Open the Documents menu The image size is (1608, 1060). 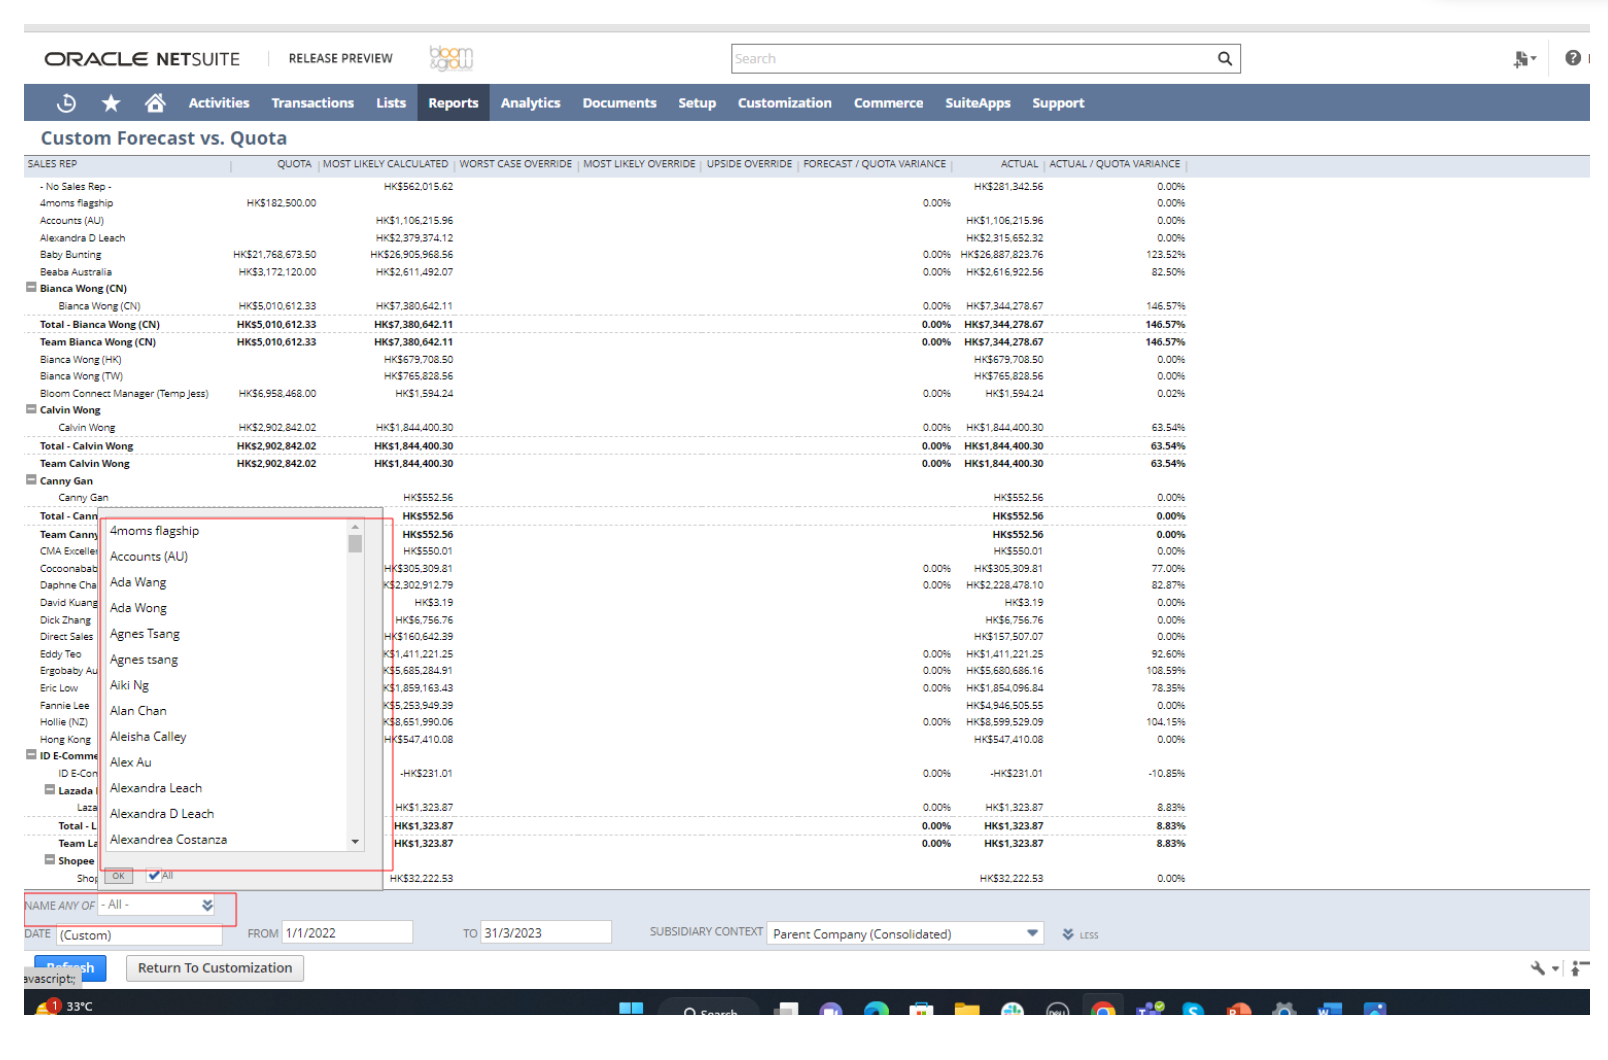619,103
